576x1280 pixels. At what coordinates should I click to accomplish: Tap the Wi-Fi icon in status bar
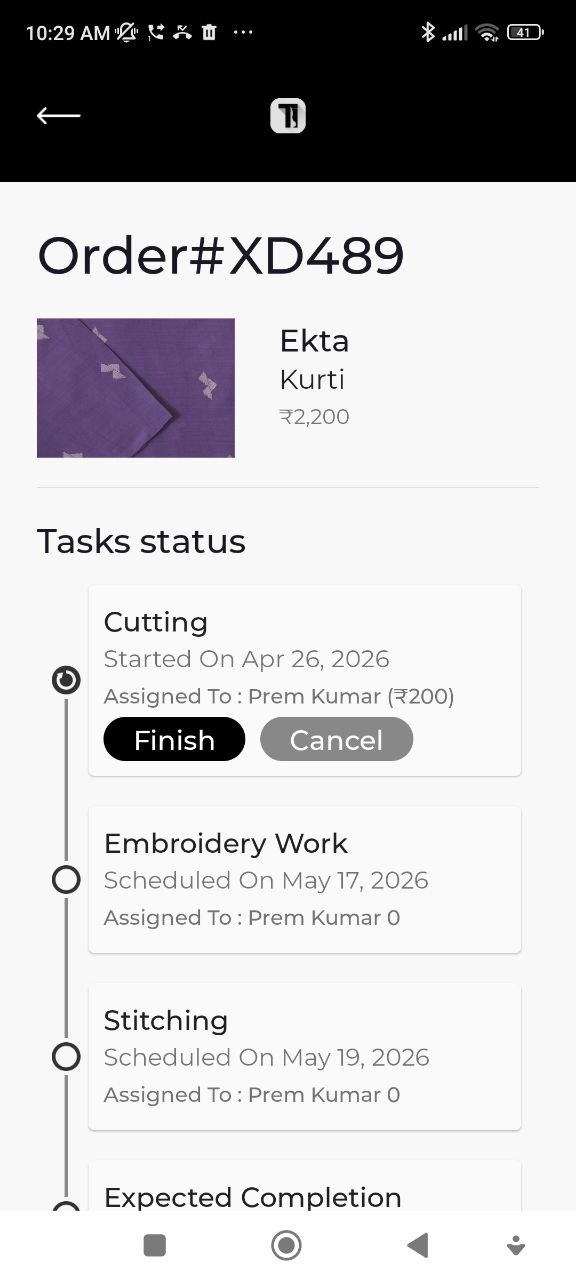(487, 31)
